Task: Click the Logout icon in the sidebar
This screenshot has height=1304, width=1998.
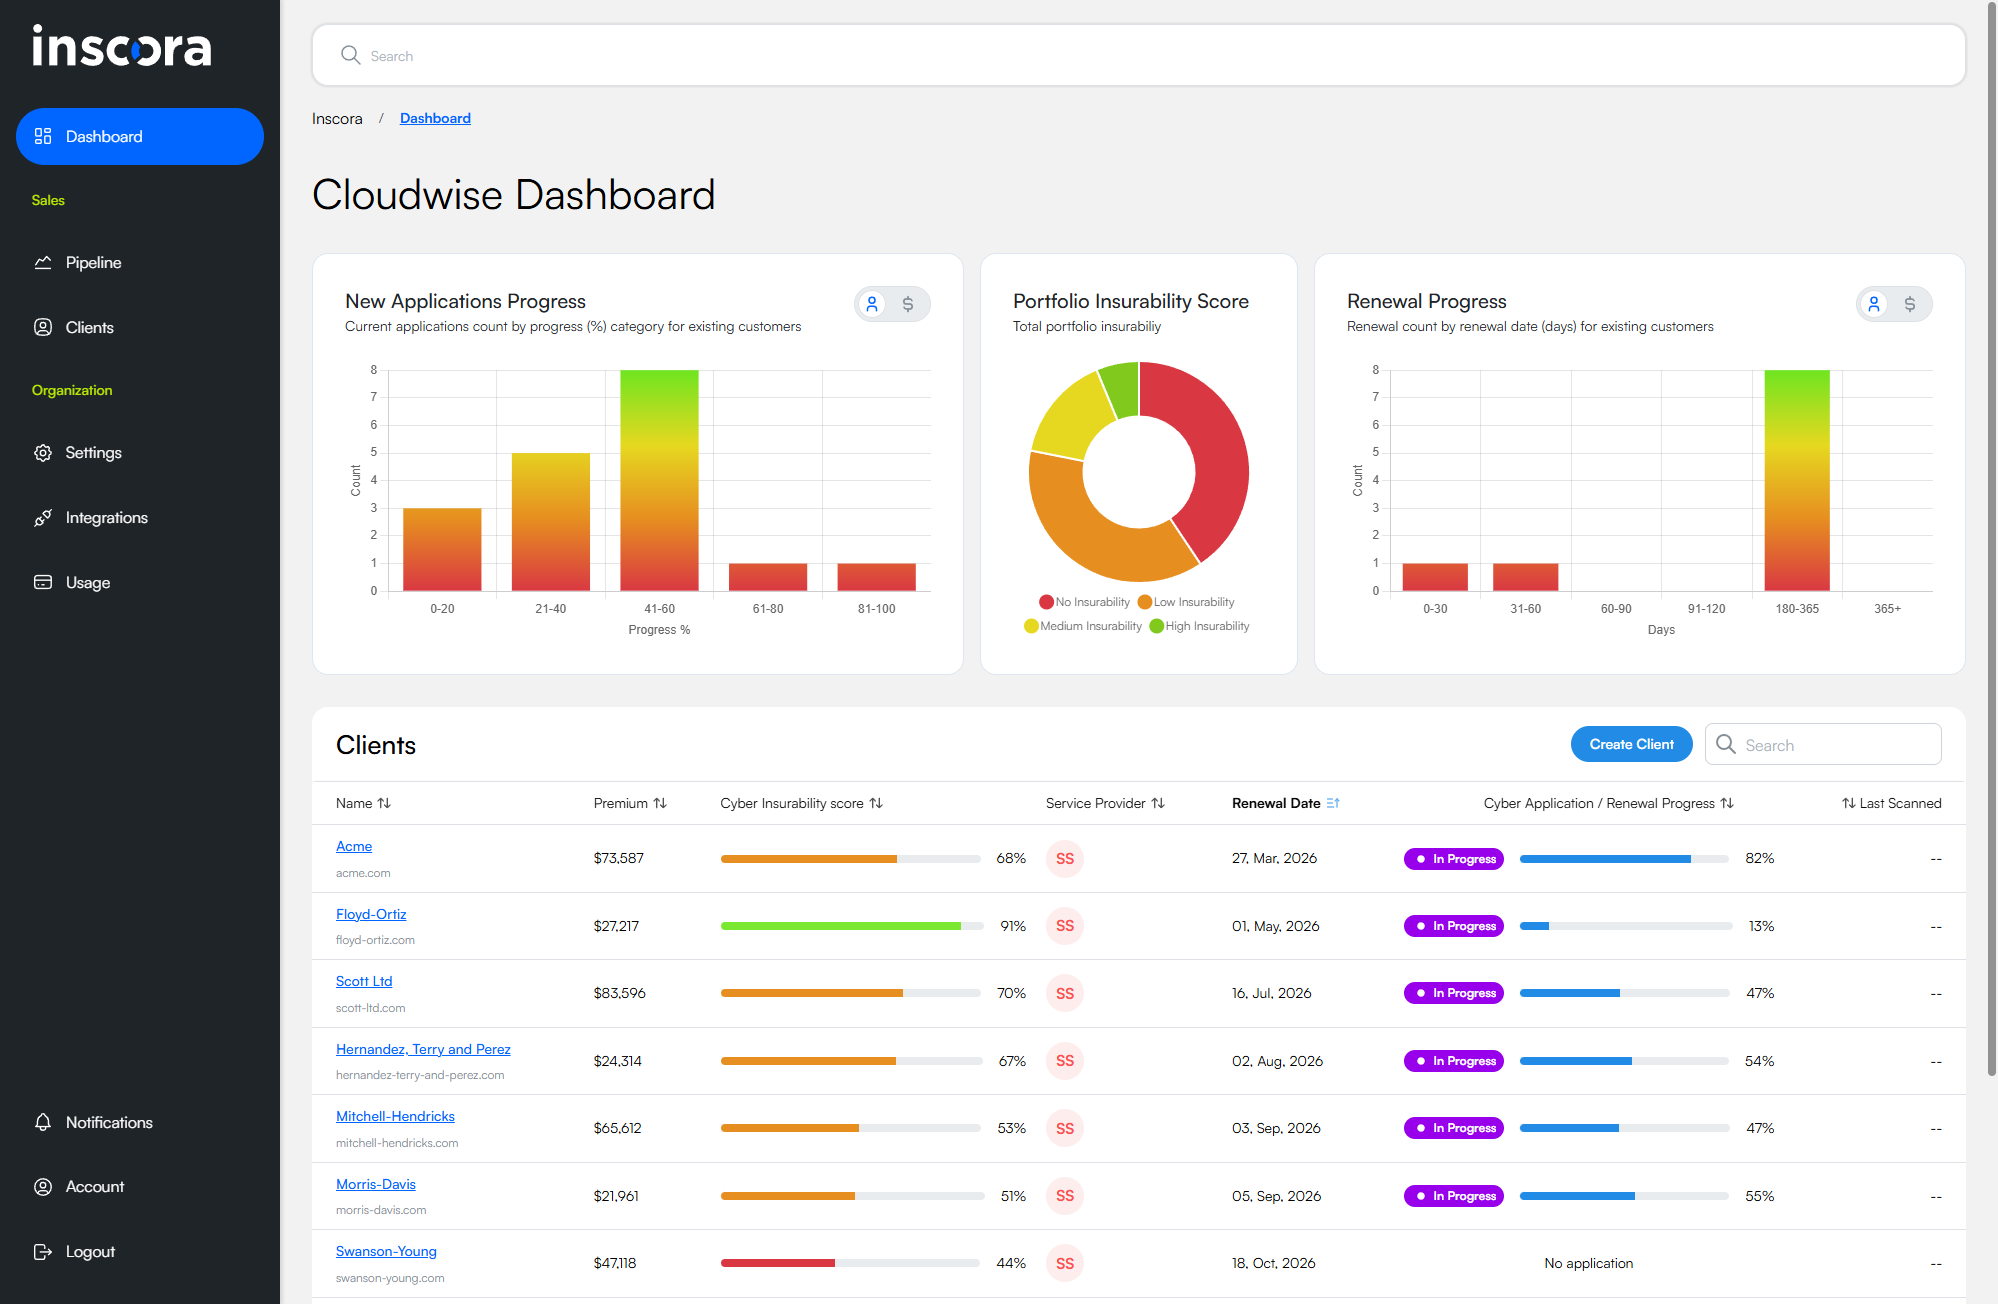Action: pos(42,1251)
